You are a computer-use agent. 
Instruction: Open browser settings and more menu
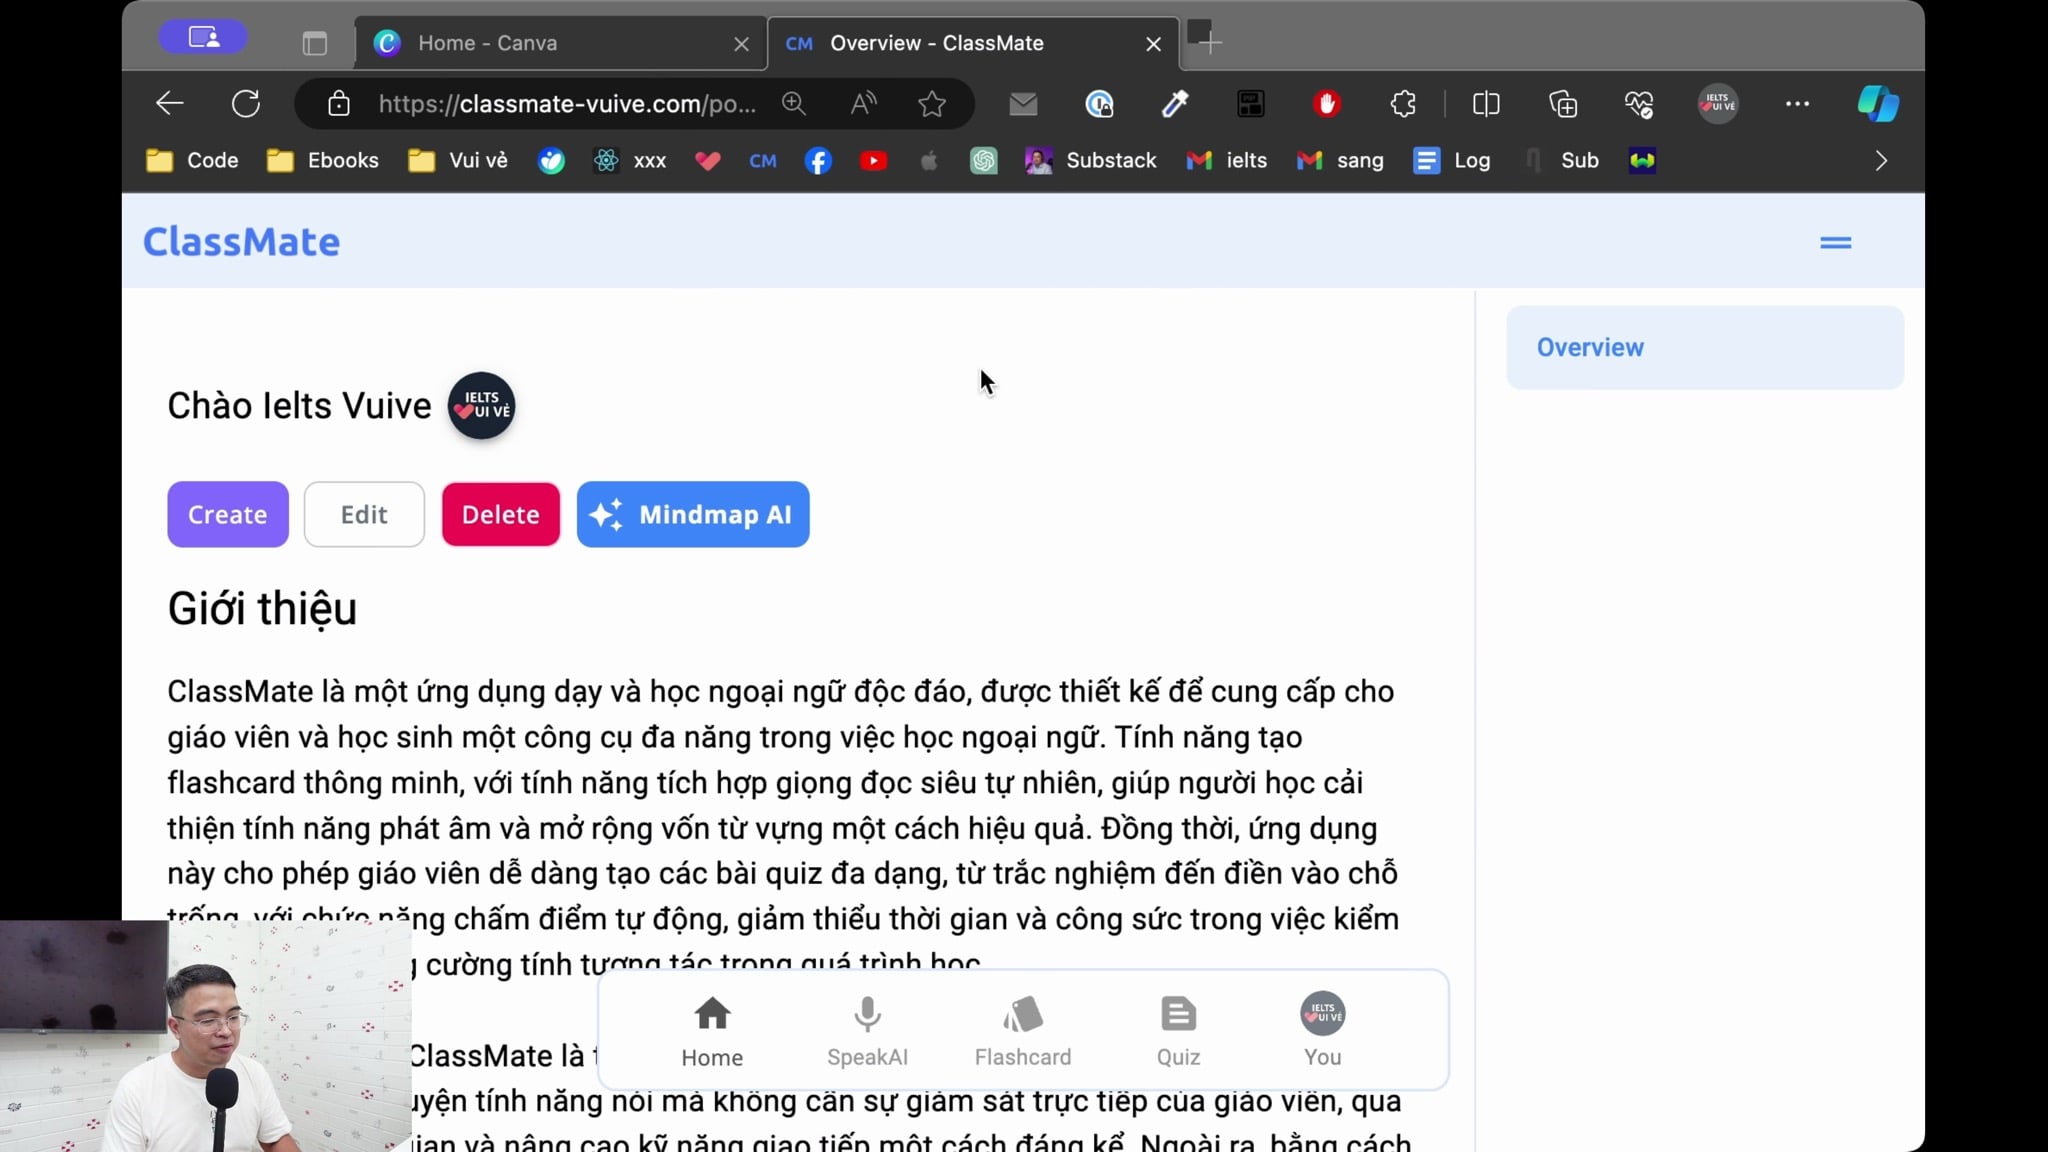pos(1797,103)
